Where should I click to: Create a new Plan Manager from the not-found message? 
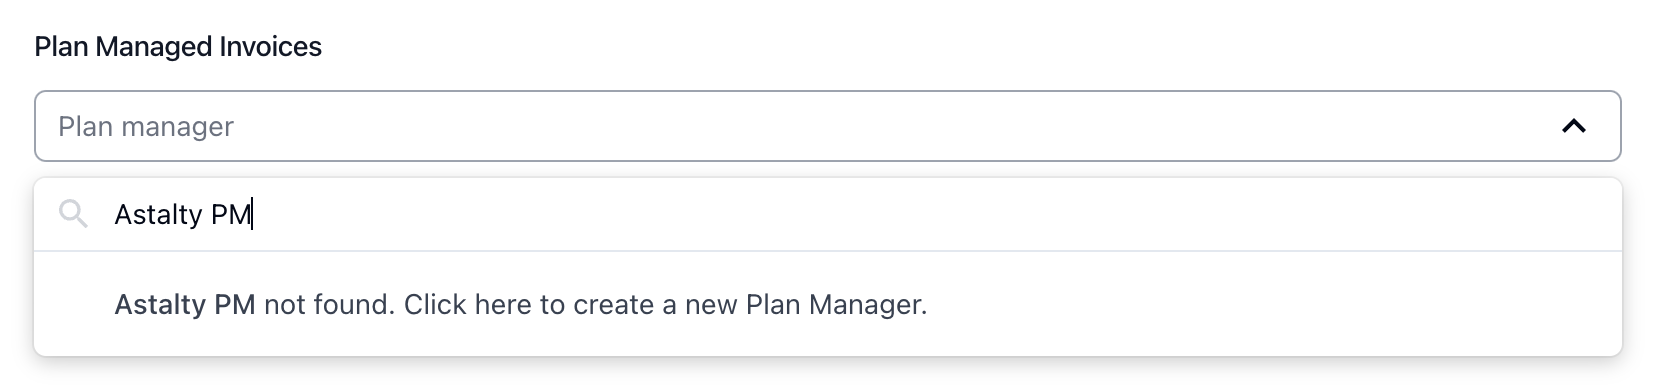[x=521, y=304]
